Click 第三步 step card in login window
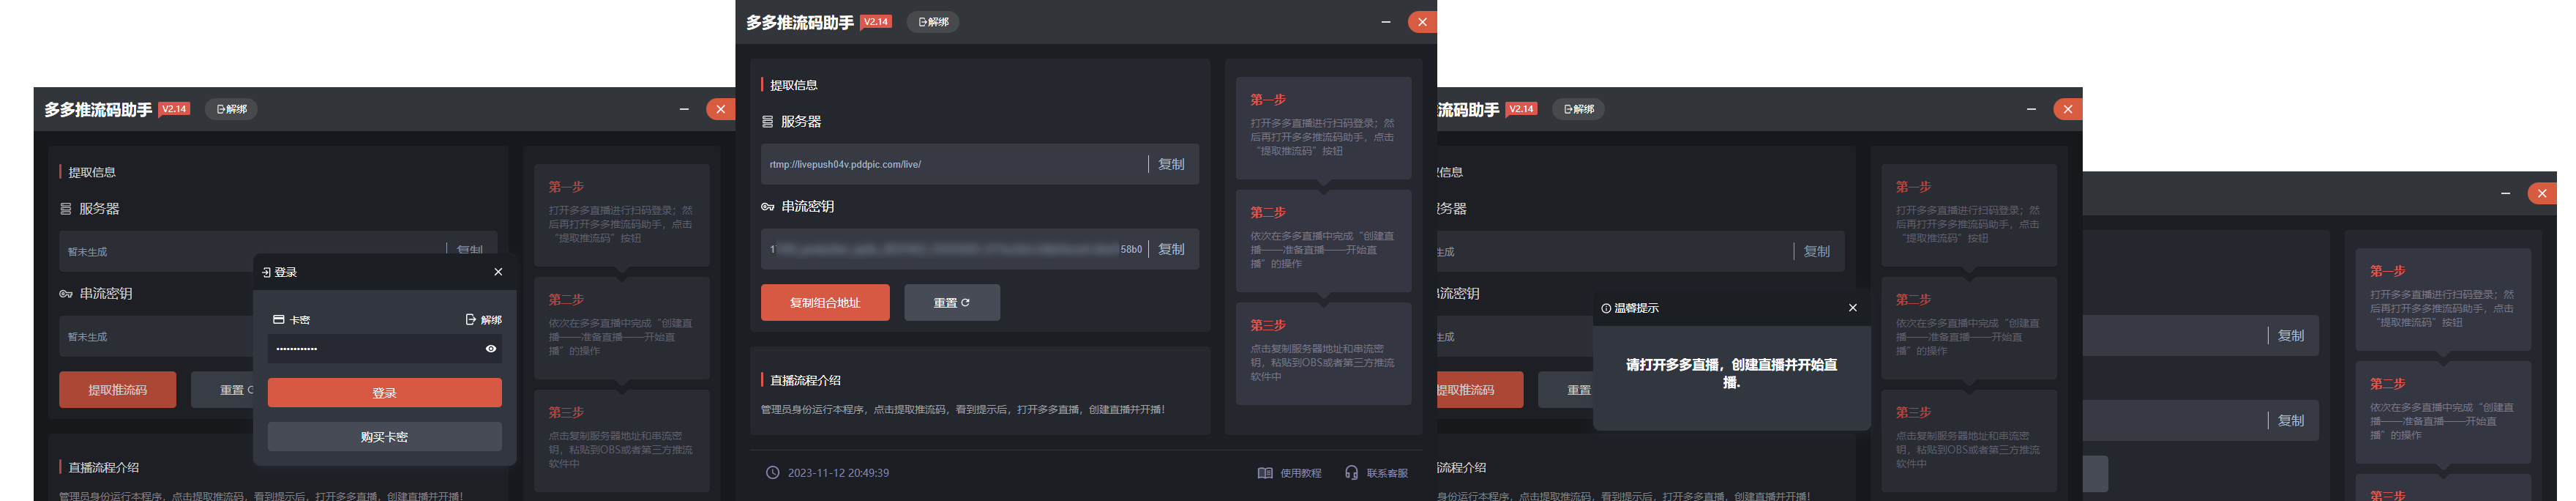The image size is (2576, 501). (x=622, y=441)
